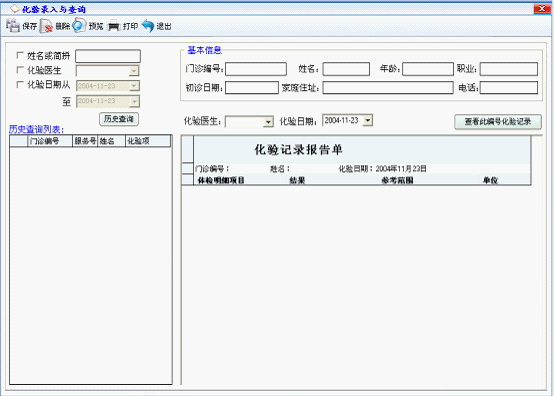This screenshot has height=396, width=554.
Task: Click the 保存 (Save) toolbar icon
Action: click(x=13, y=26)
